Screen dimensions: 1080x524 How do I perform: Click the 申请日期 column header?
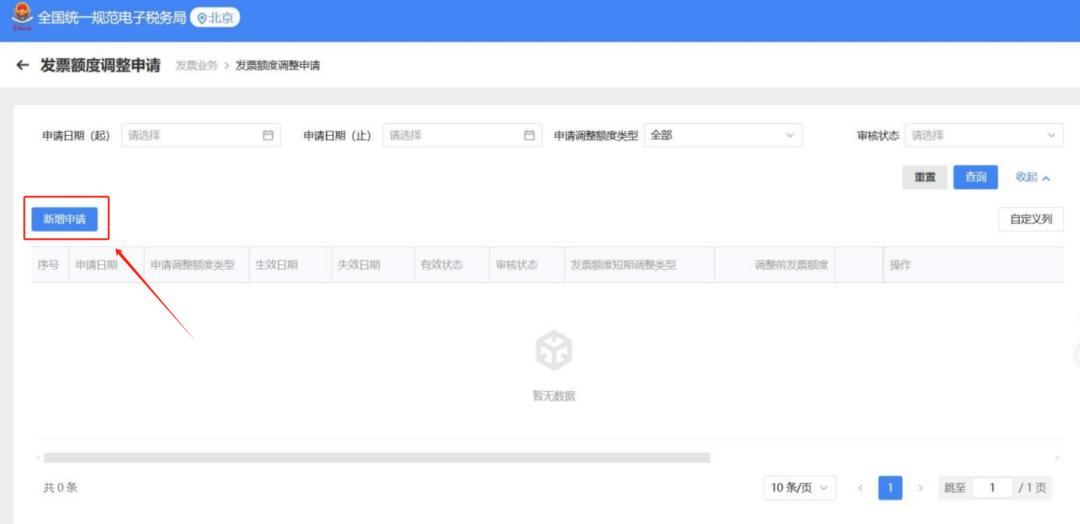click(x=97, y=265)
